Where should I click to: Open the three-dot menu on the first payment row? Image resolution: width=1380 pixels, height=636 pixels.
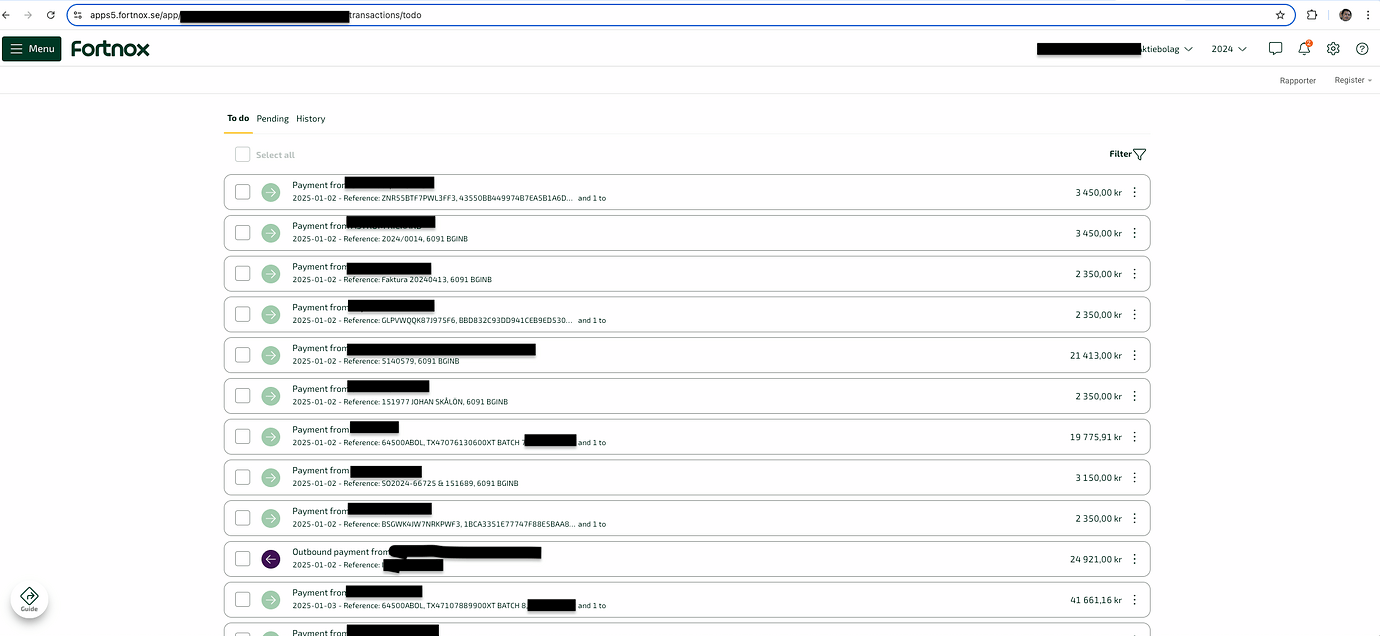tap(1134, 191)
